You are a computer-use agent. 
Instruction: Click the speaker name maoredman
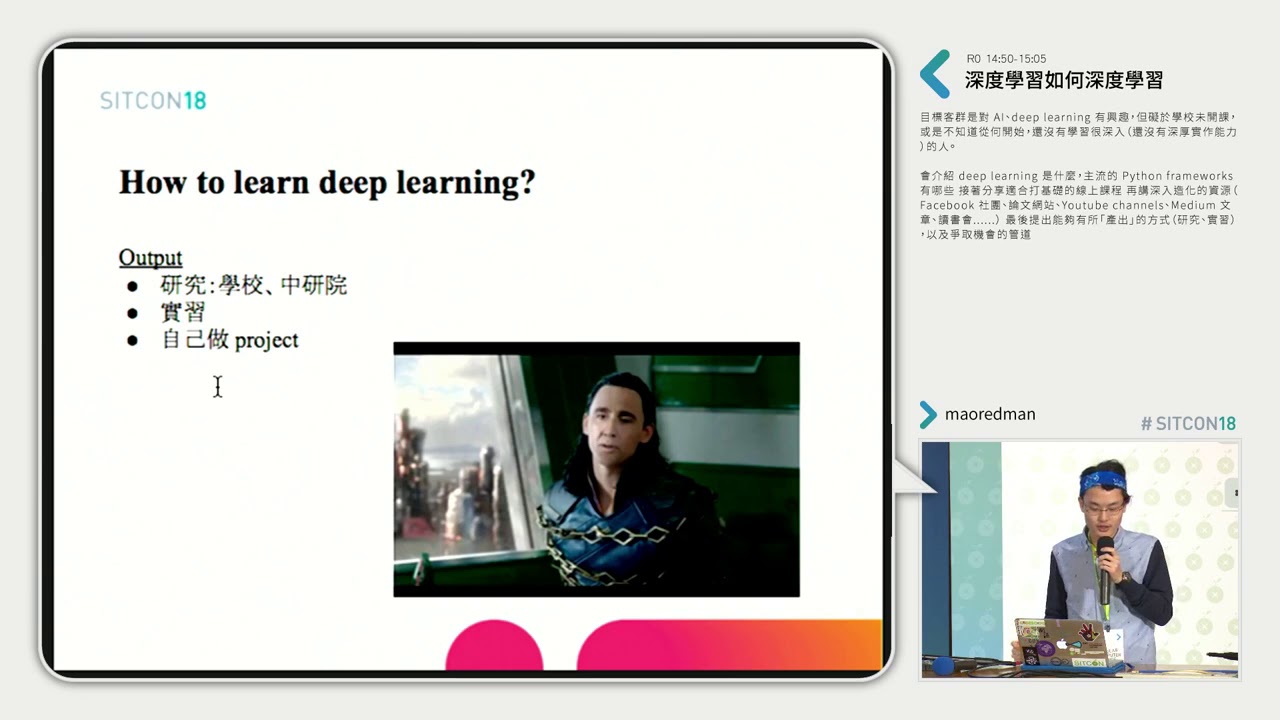coord(990,414)
